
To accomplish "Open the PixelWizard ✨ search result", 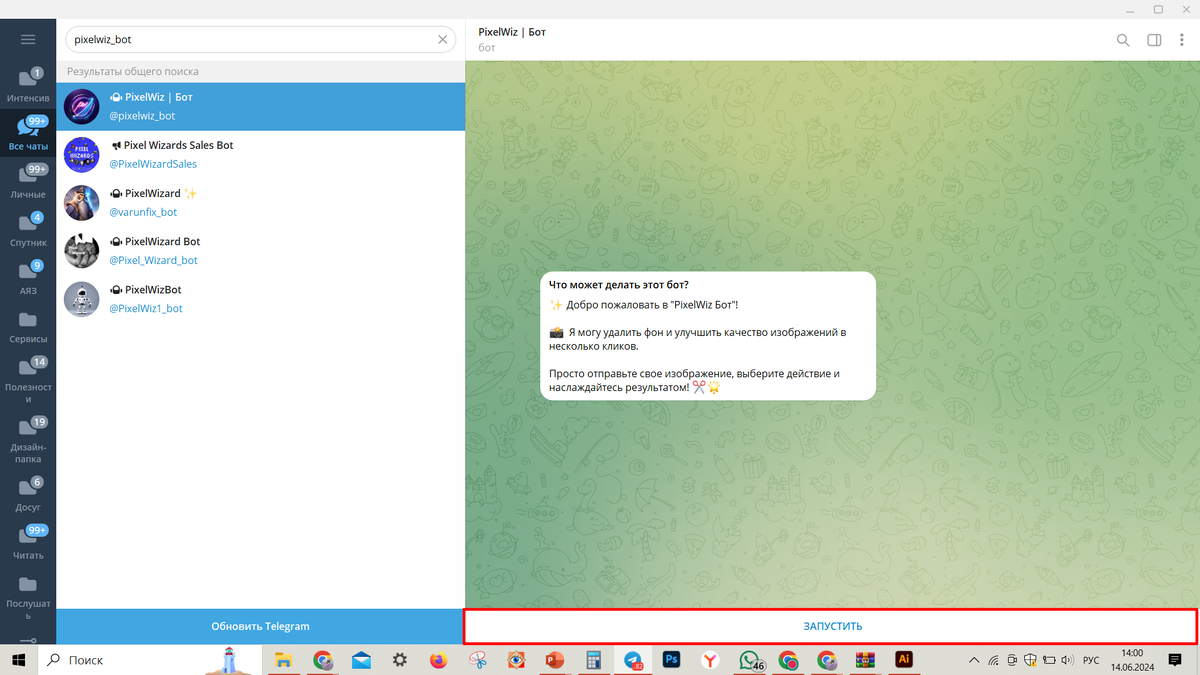I will coord(260,202).
